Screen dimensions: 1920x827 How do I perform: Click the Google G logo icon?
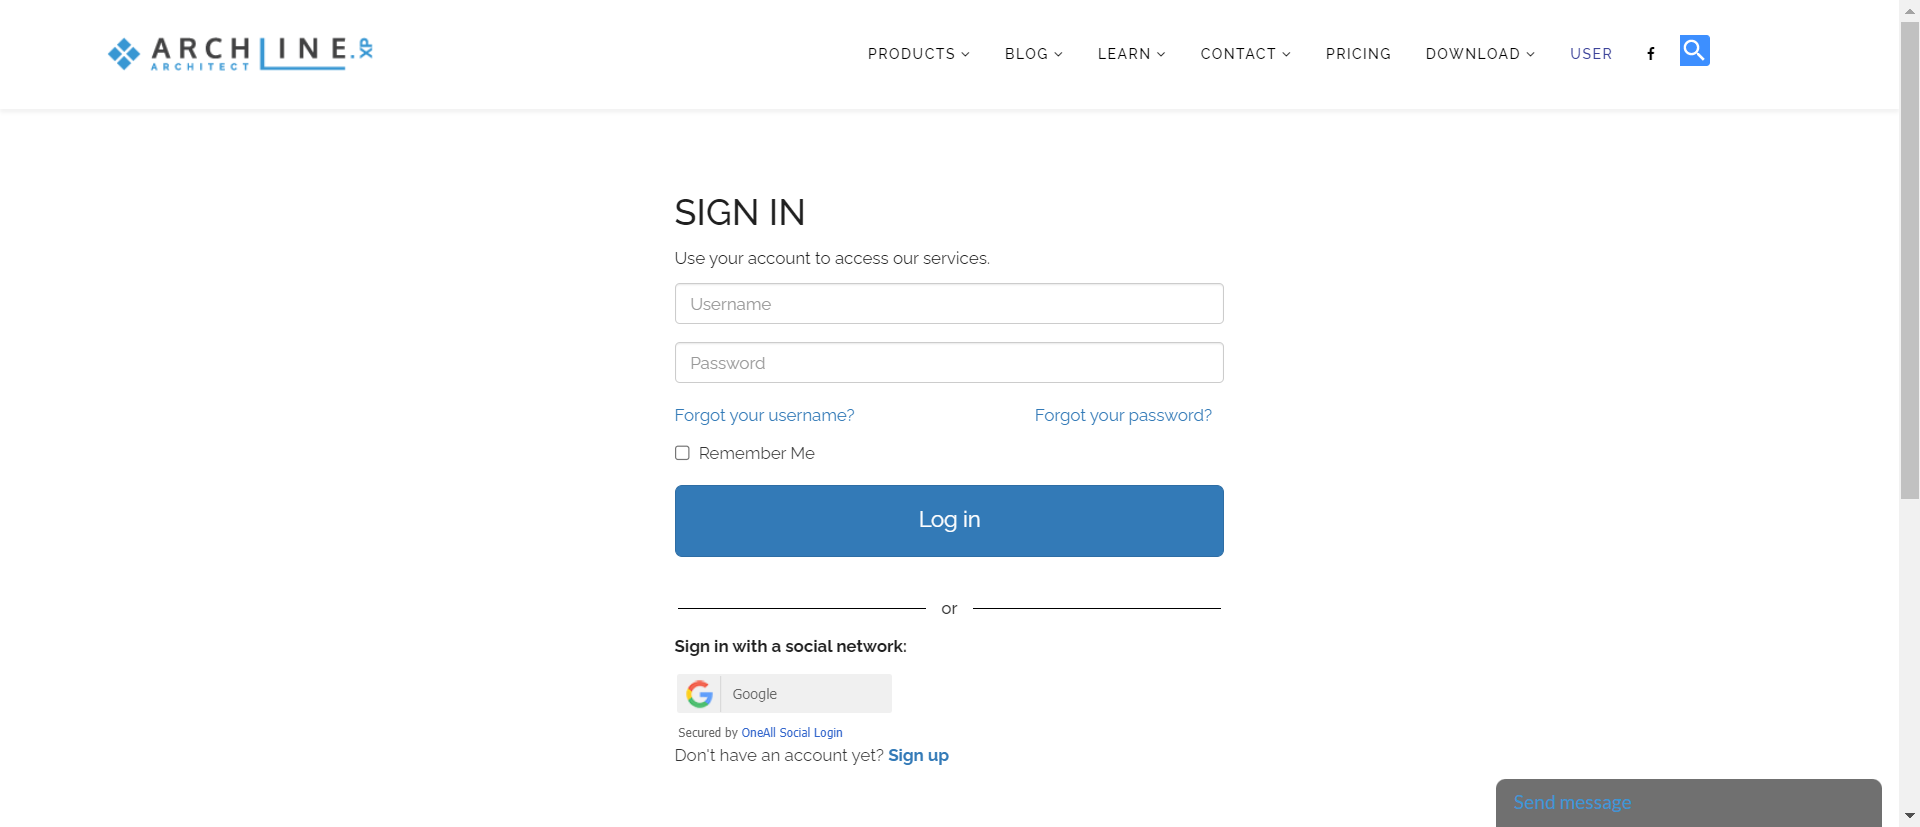(x=700, y=693)
